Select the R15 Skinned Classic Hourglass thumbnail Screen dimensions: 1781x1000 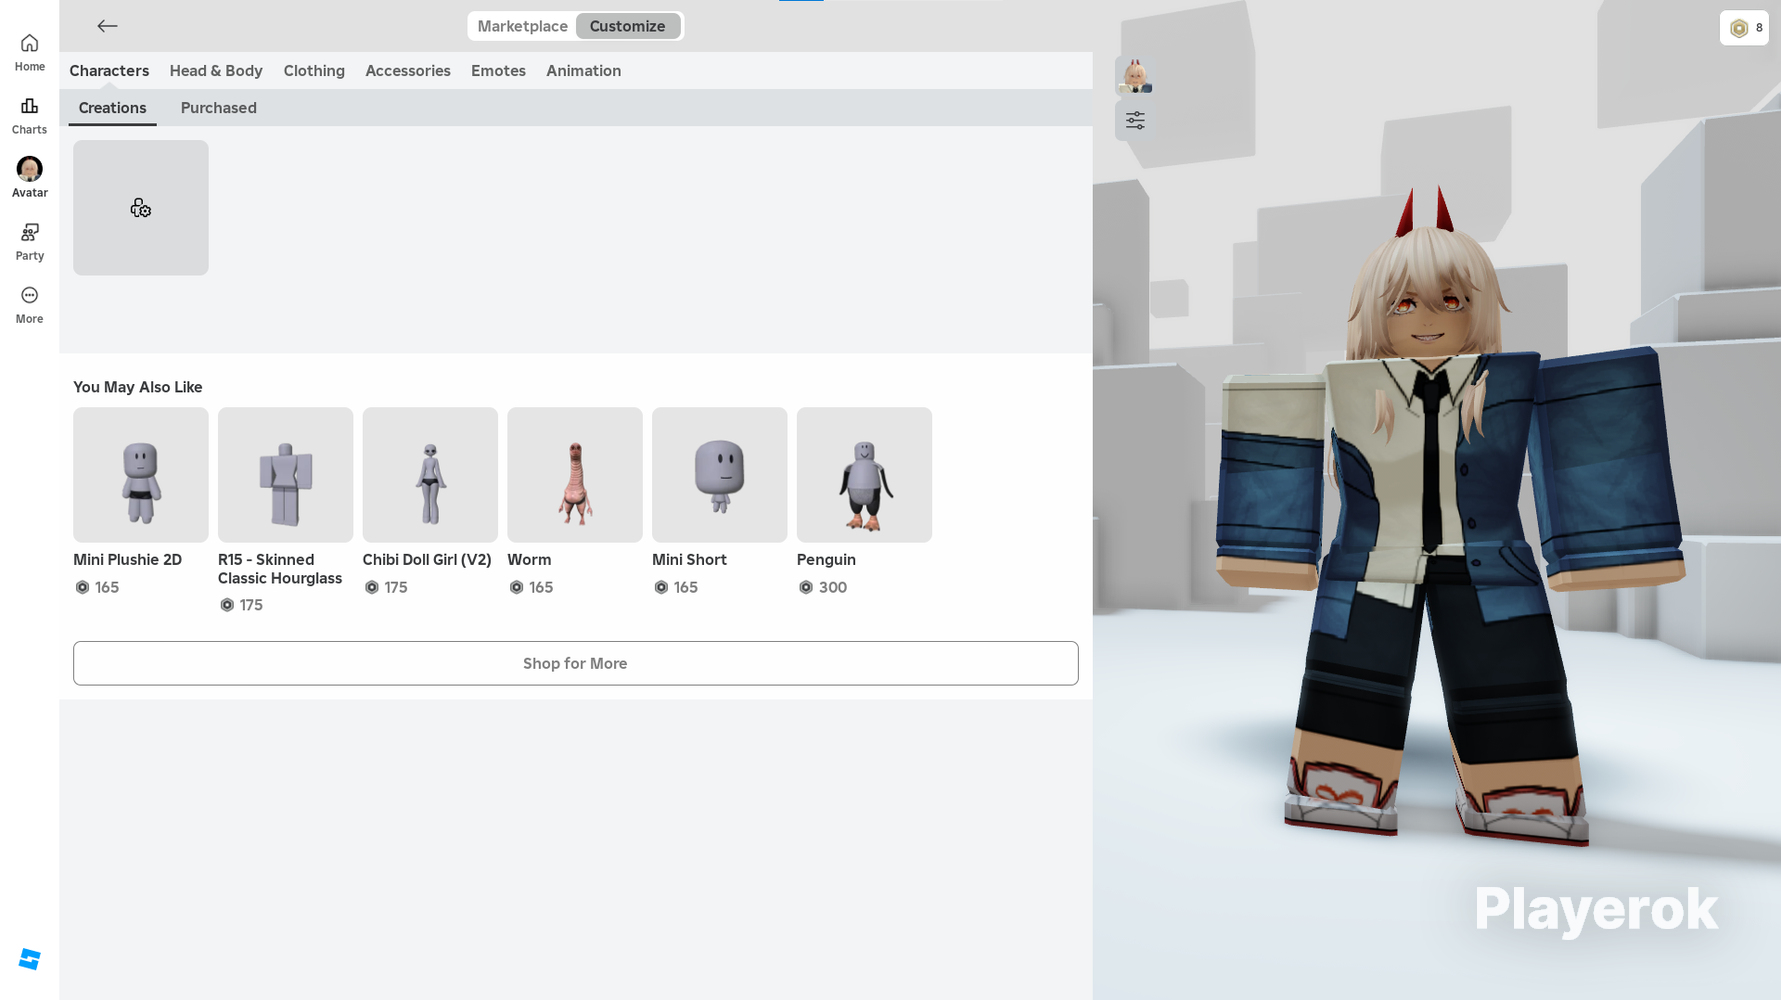click(286, 475)
